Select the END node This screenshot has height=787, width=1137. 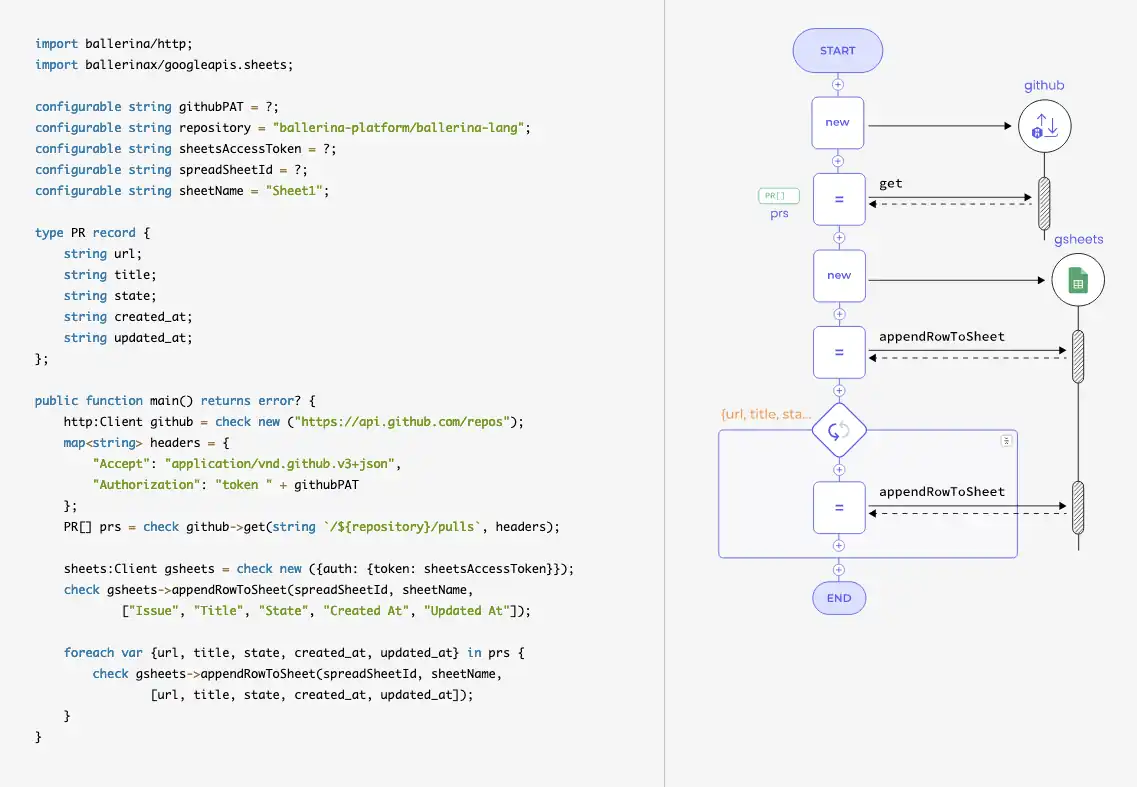(x=839, y=598)
